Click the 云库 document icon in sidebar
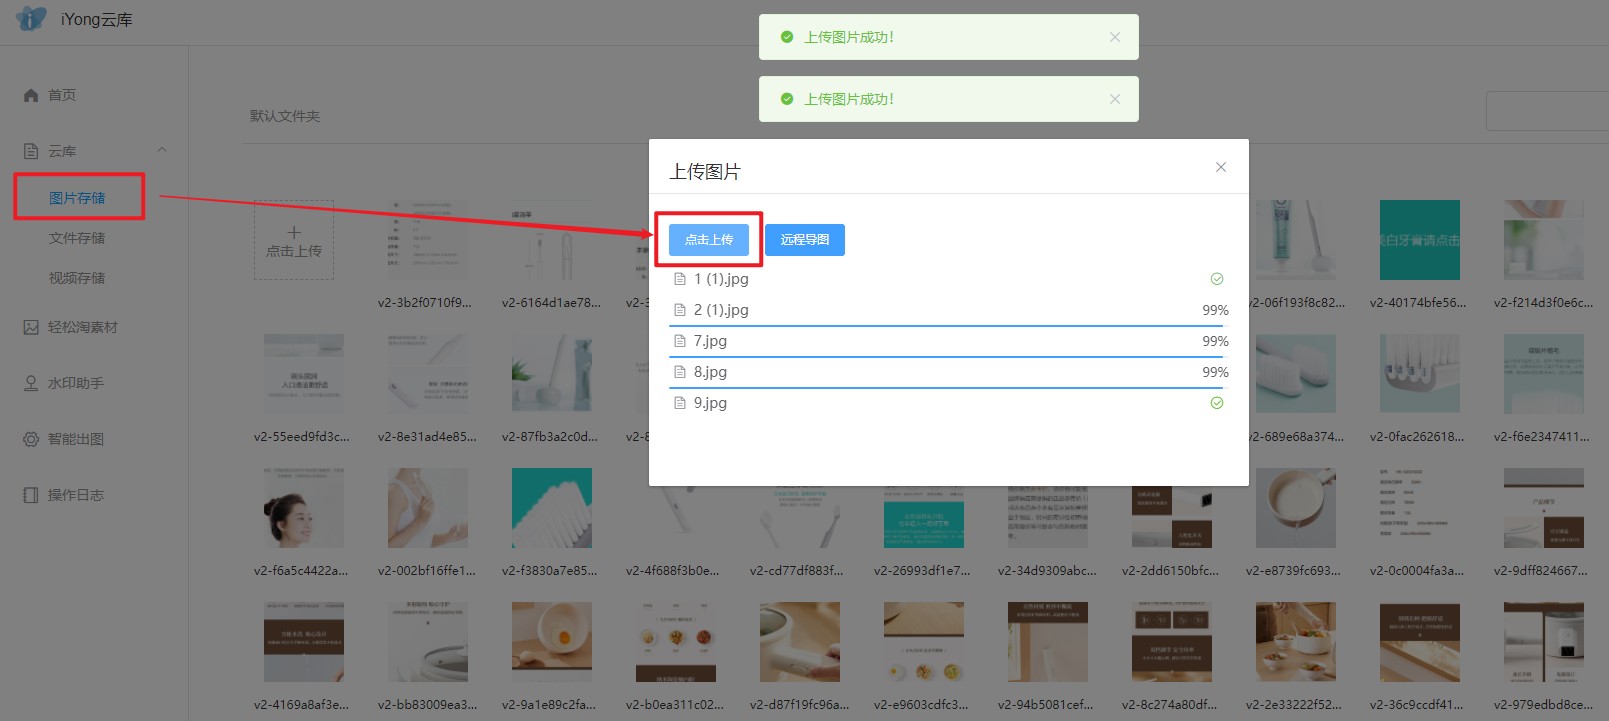The width and height of the screenshot is (1609, 721). (31, 151)
